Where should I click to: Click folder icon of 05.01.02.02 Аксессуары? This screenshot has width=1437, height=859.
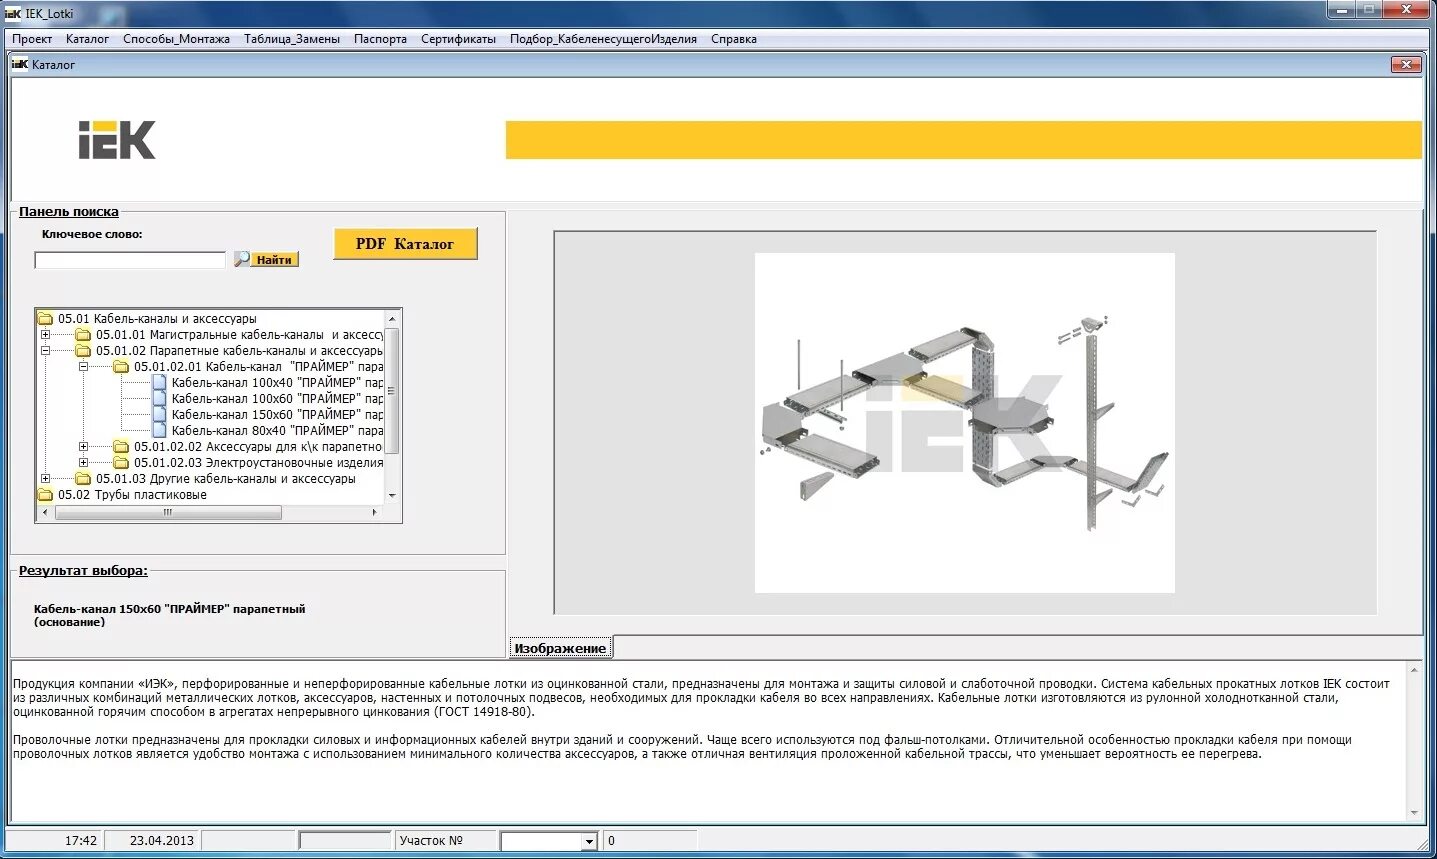click(x=121, y=447)
